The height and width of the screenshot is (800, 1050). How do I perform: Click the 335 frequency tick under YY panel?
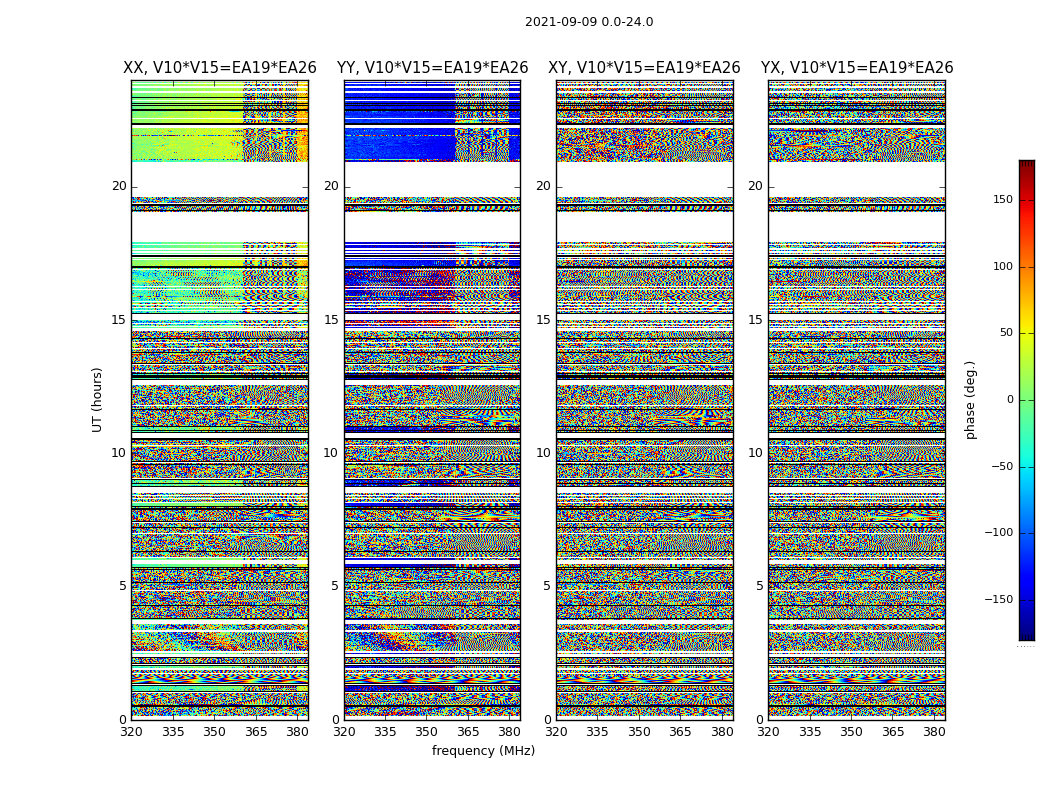(x=385, y=732)
